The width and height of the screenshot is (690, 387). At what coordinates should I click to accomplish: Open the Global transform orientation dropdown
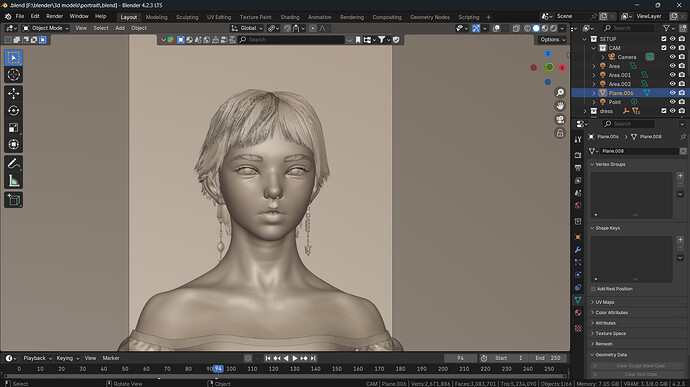pyautogui.click(x=247, y=28)
